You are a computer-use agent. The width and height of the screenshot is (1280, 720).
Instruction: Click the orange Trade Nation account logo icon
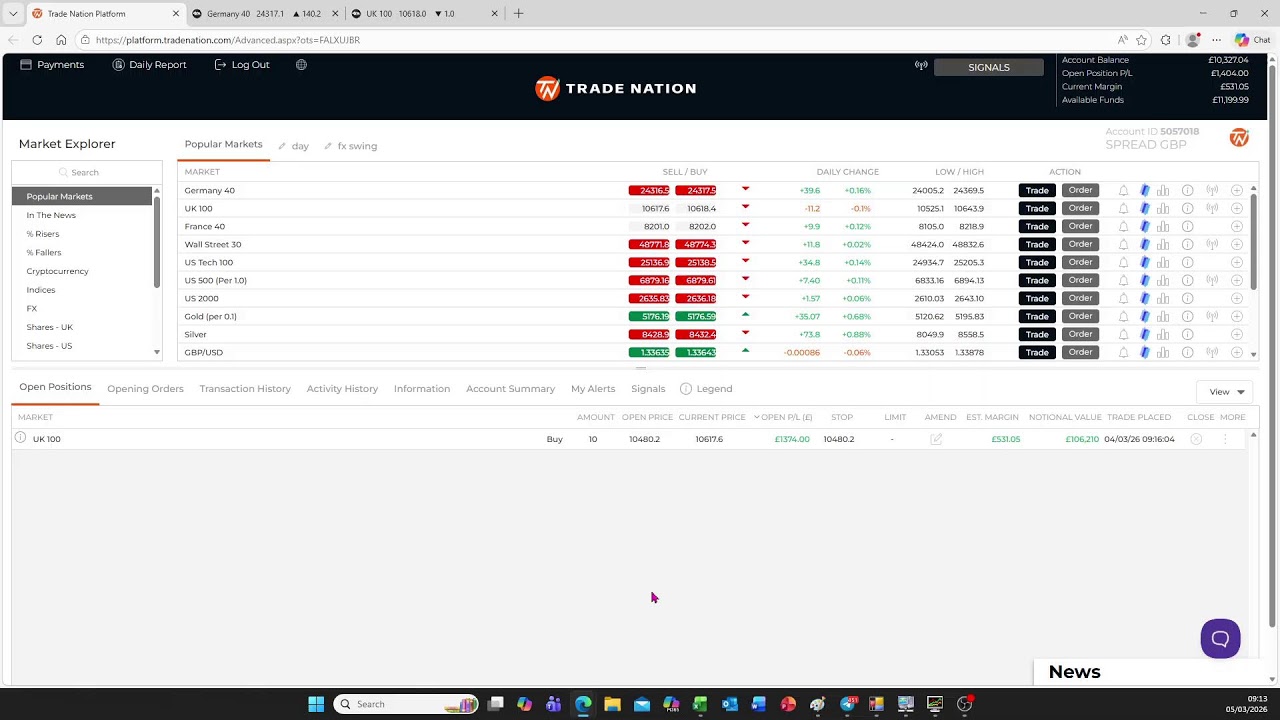click(x=1239, y=138)
